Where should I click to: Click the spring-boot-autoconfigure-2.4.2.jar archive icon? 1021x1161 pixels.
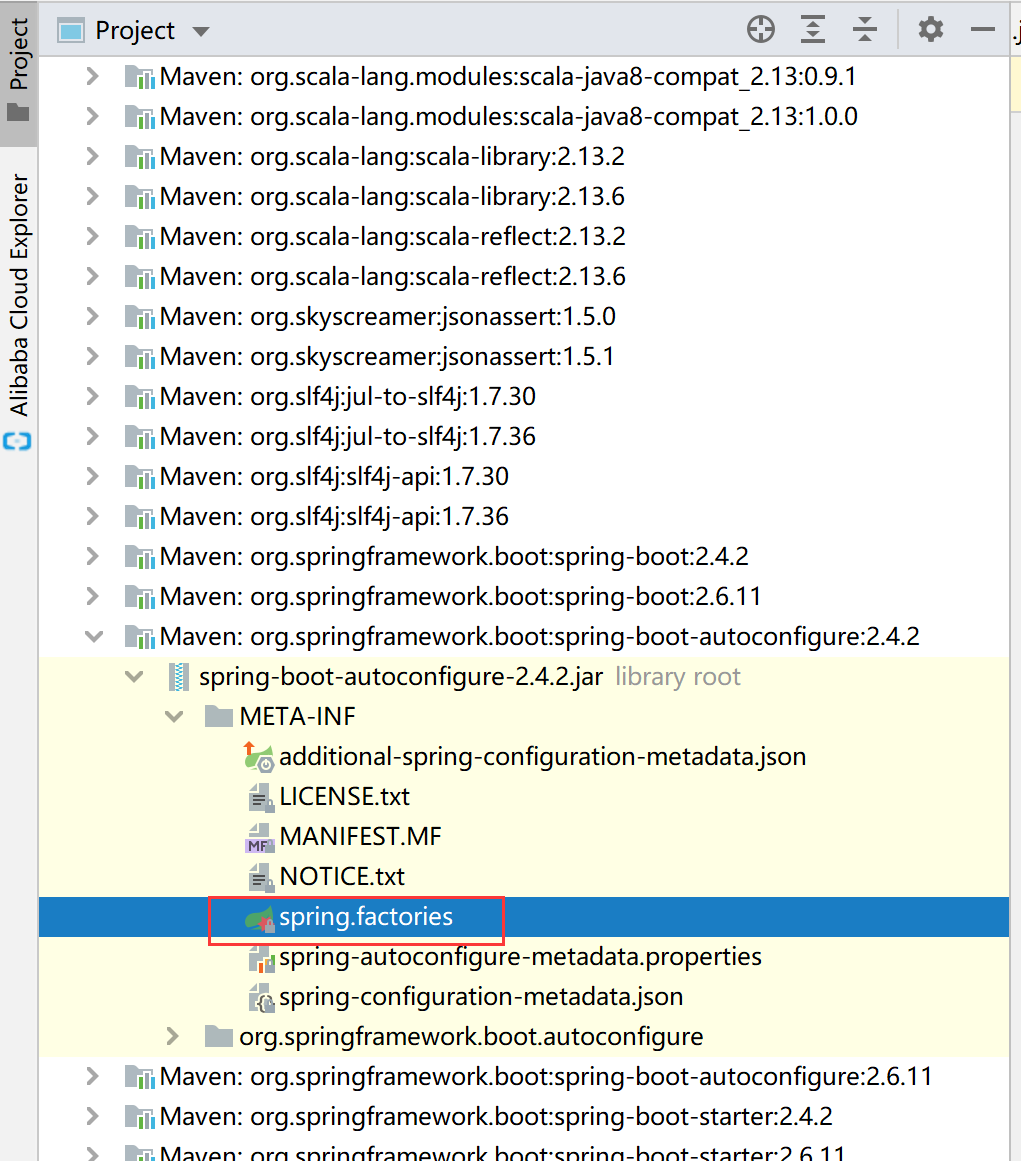[178, 676]
